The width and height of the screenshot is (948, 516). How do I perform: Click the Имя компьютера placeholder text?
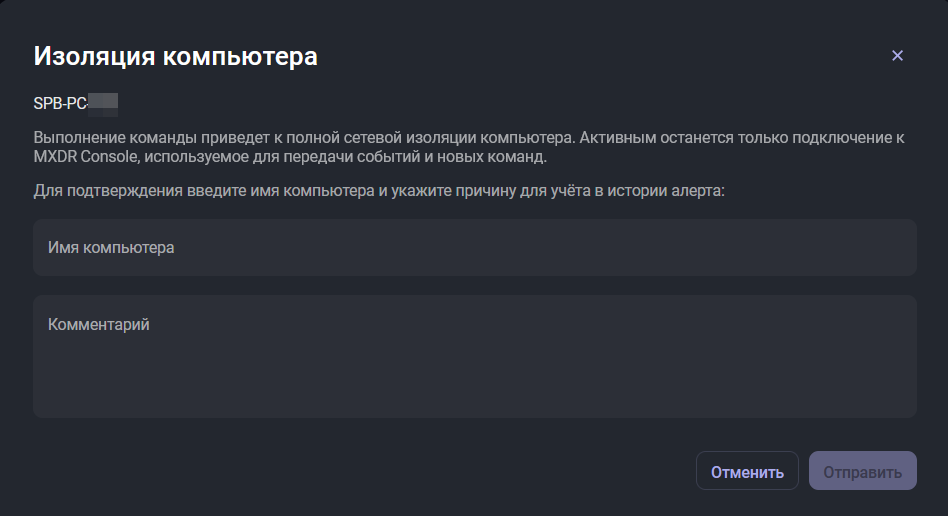click(111, 248)
